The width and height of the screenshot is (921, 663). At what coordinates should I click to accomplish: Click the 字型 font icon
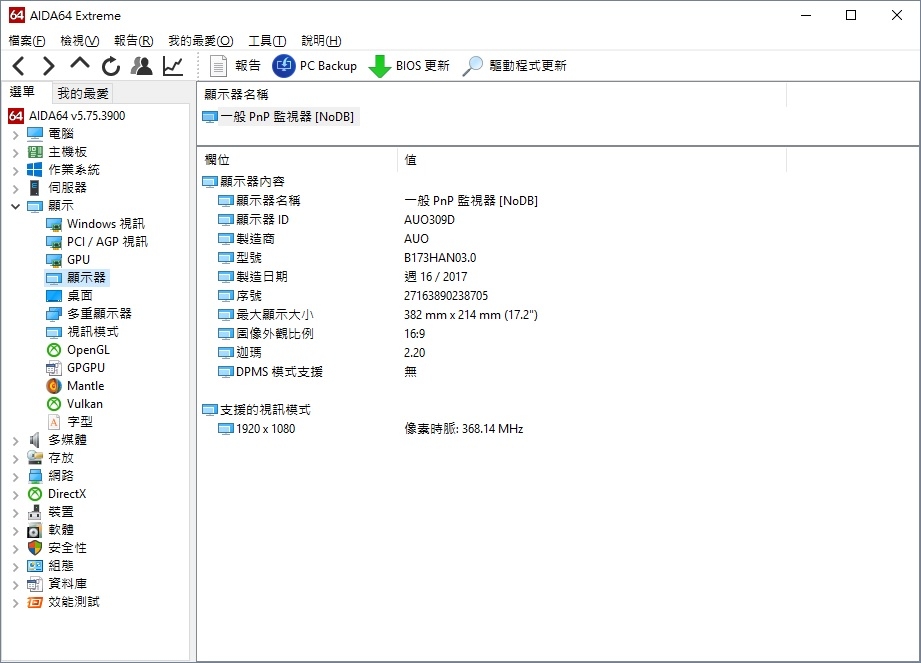click(53, 422)
